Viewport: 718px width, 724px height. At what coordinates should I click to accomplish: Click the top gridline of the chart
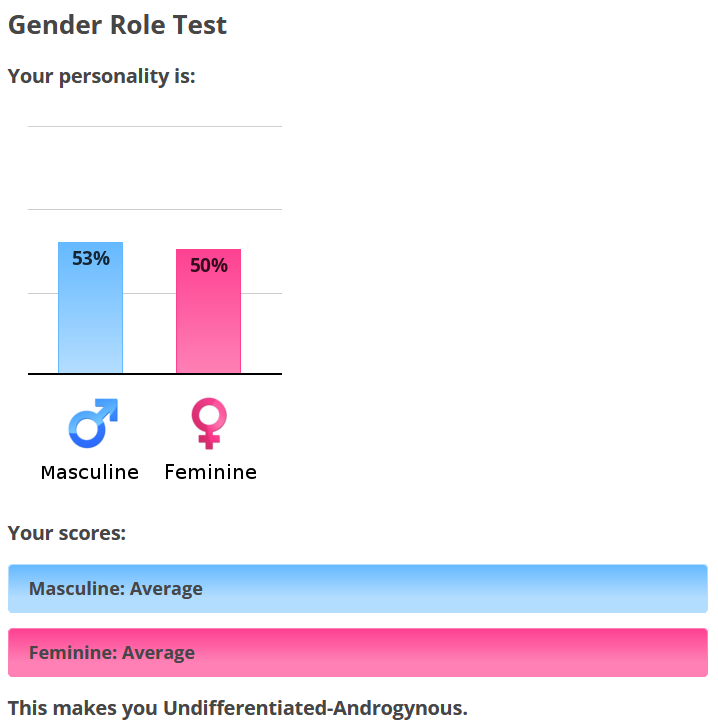[155, 126]
